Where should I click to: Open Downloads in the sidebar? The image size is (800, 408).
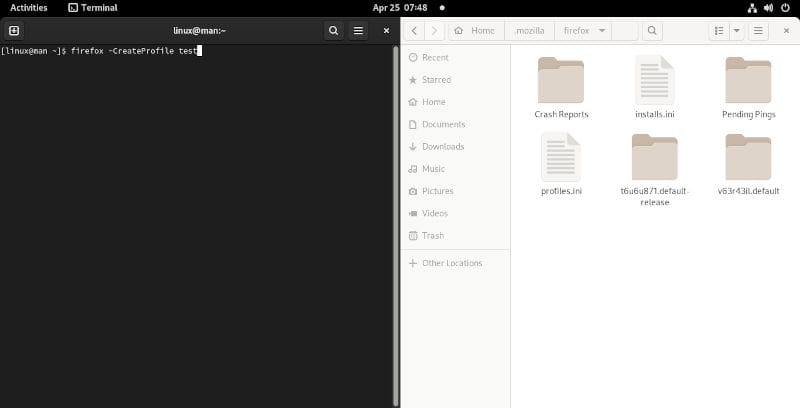point(455,146)
